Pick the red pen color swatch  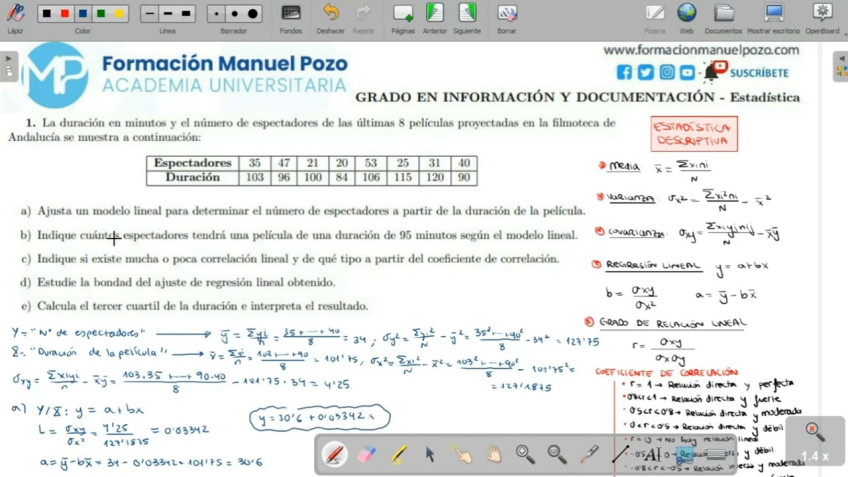pos(65,14)
